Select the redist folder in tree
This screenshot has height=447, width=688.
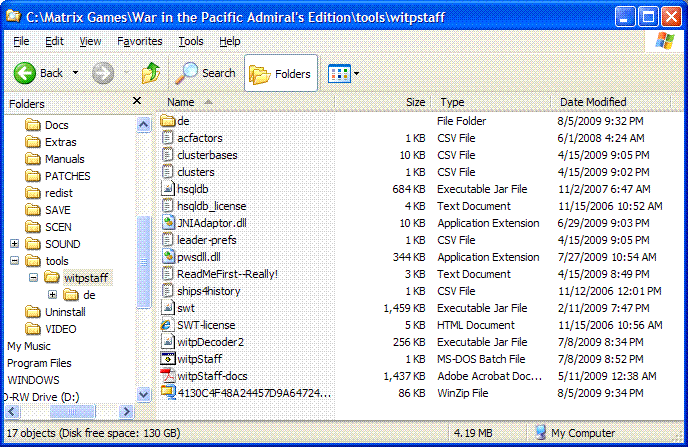pos(49,193)
